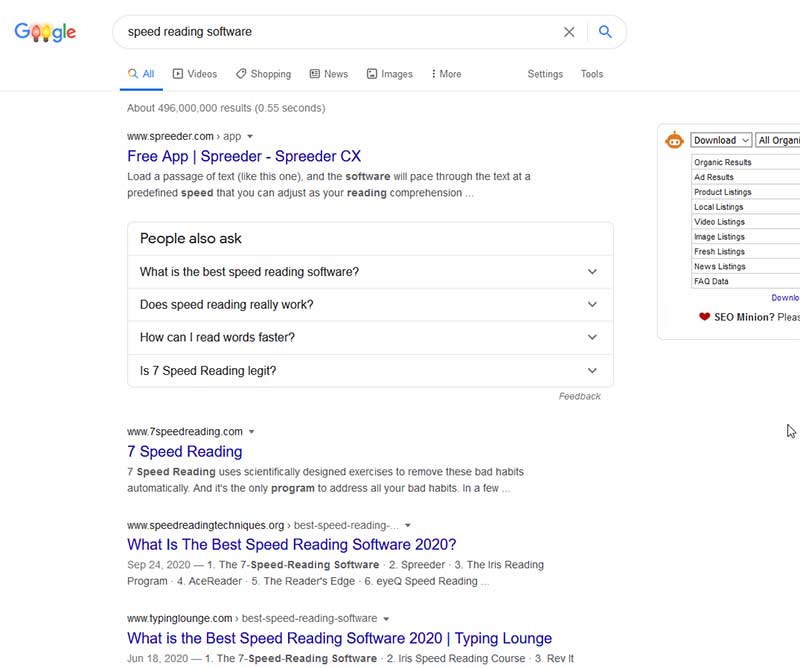Click the Google holiday logo
This screenshot has width=800, height=668.
click(x=45, y=32)
